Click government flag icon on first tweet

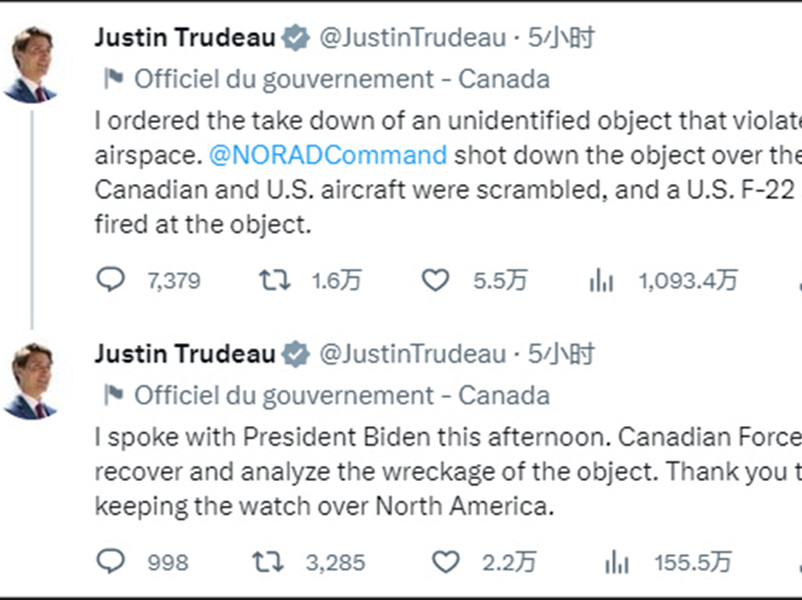coord(113,79)
